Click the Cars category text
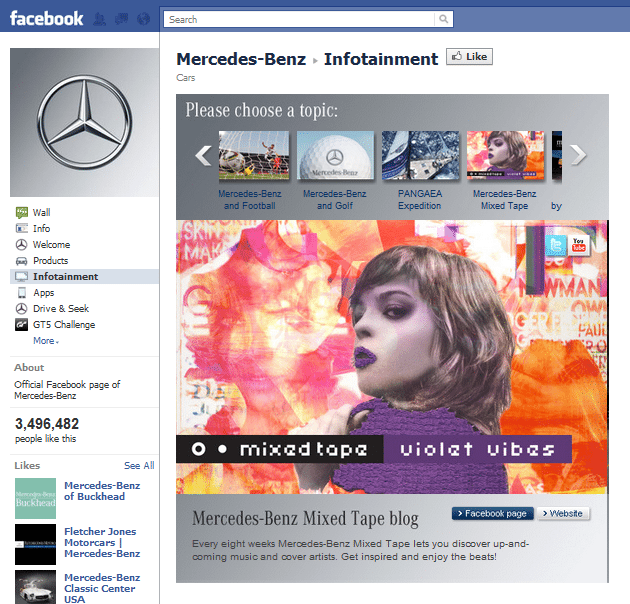This screenshot has width=630, height=604. [186, 78]
